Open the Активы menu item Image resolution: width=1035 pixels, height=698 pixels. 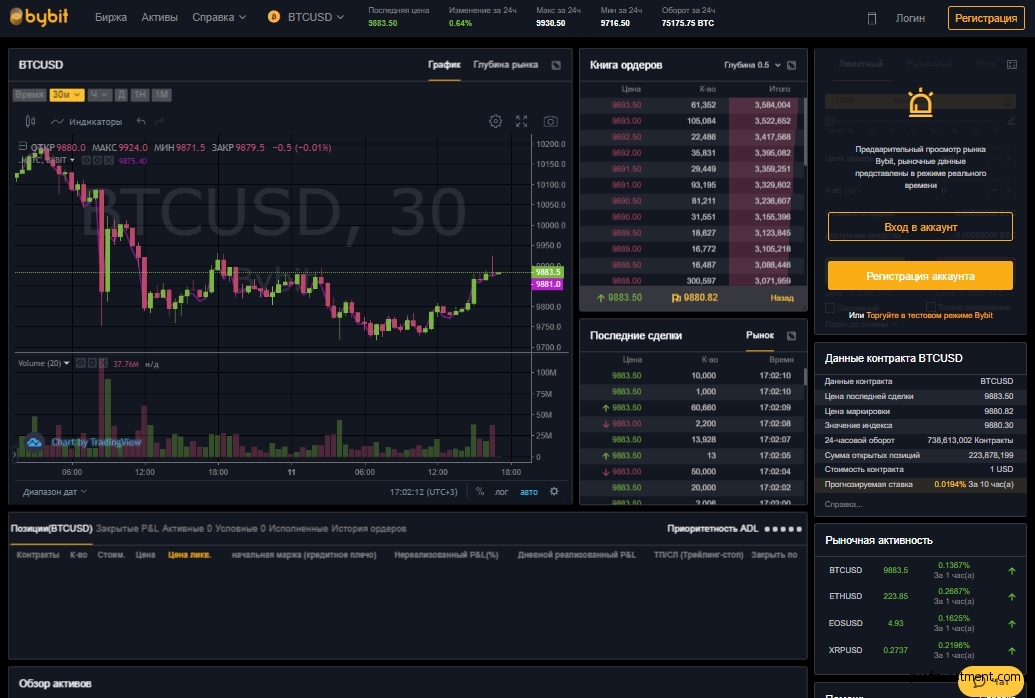159,17
